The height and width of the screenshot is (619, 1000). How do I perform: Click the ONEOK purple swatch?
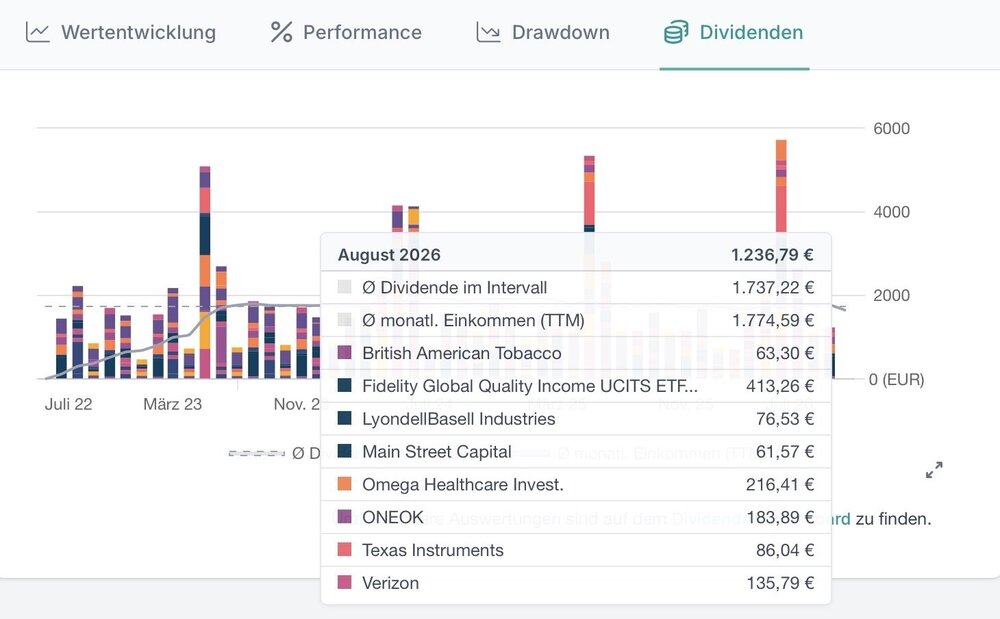click(344, 516)
